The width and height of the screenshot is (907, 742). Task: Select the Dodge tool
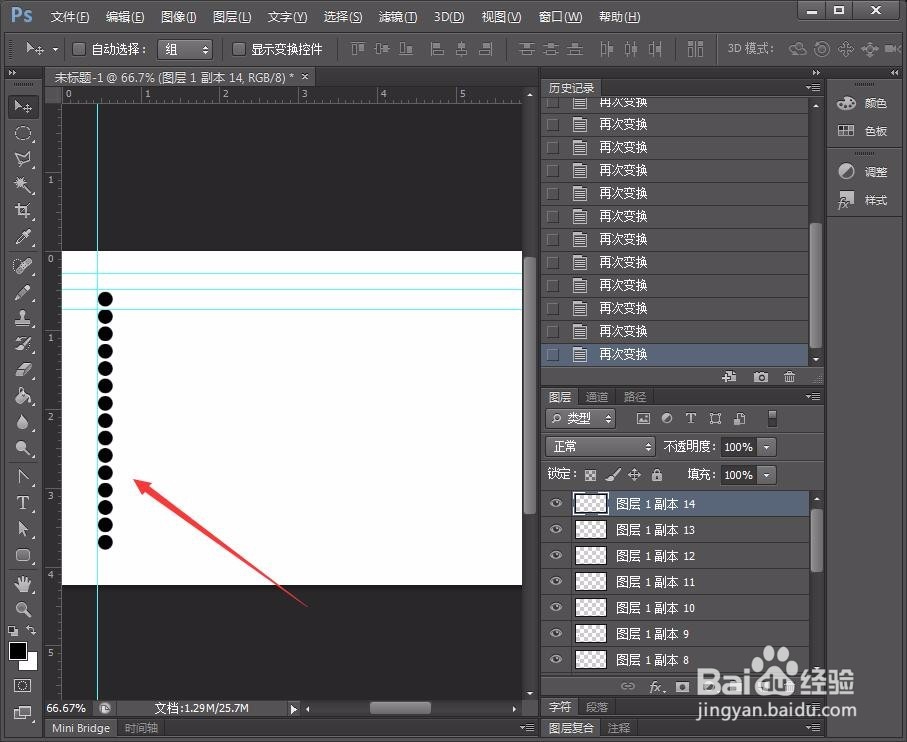23,448
